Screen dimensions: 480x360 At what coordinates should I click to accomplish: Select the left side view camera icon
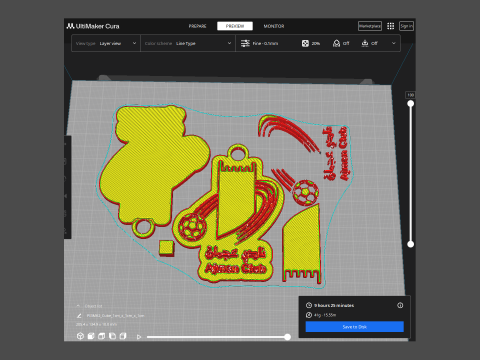(112, 336)
